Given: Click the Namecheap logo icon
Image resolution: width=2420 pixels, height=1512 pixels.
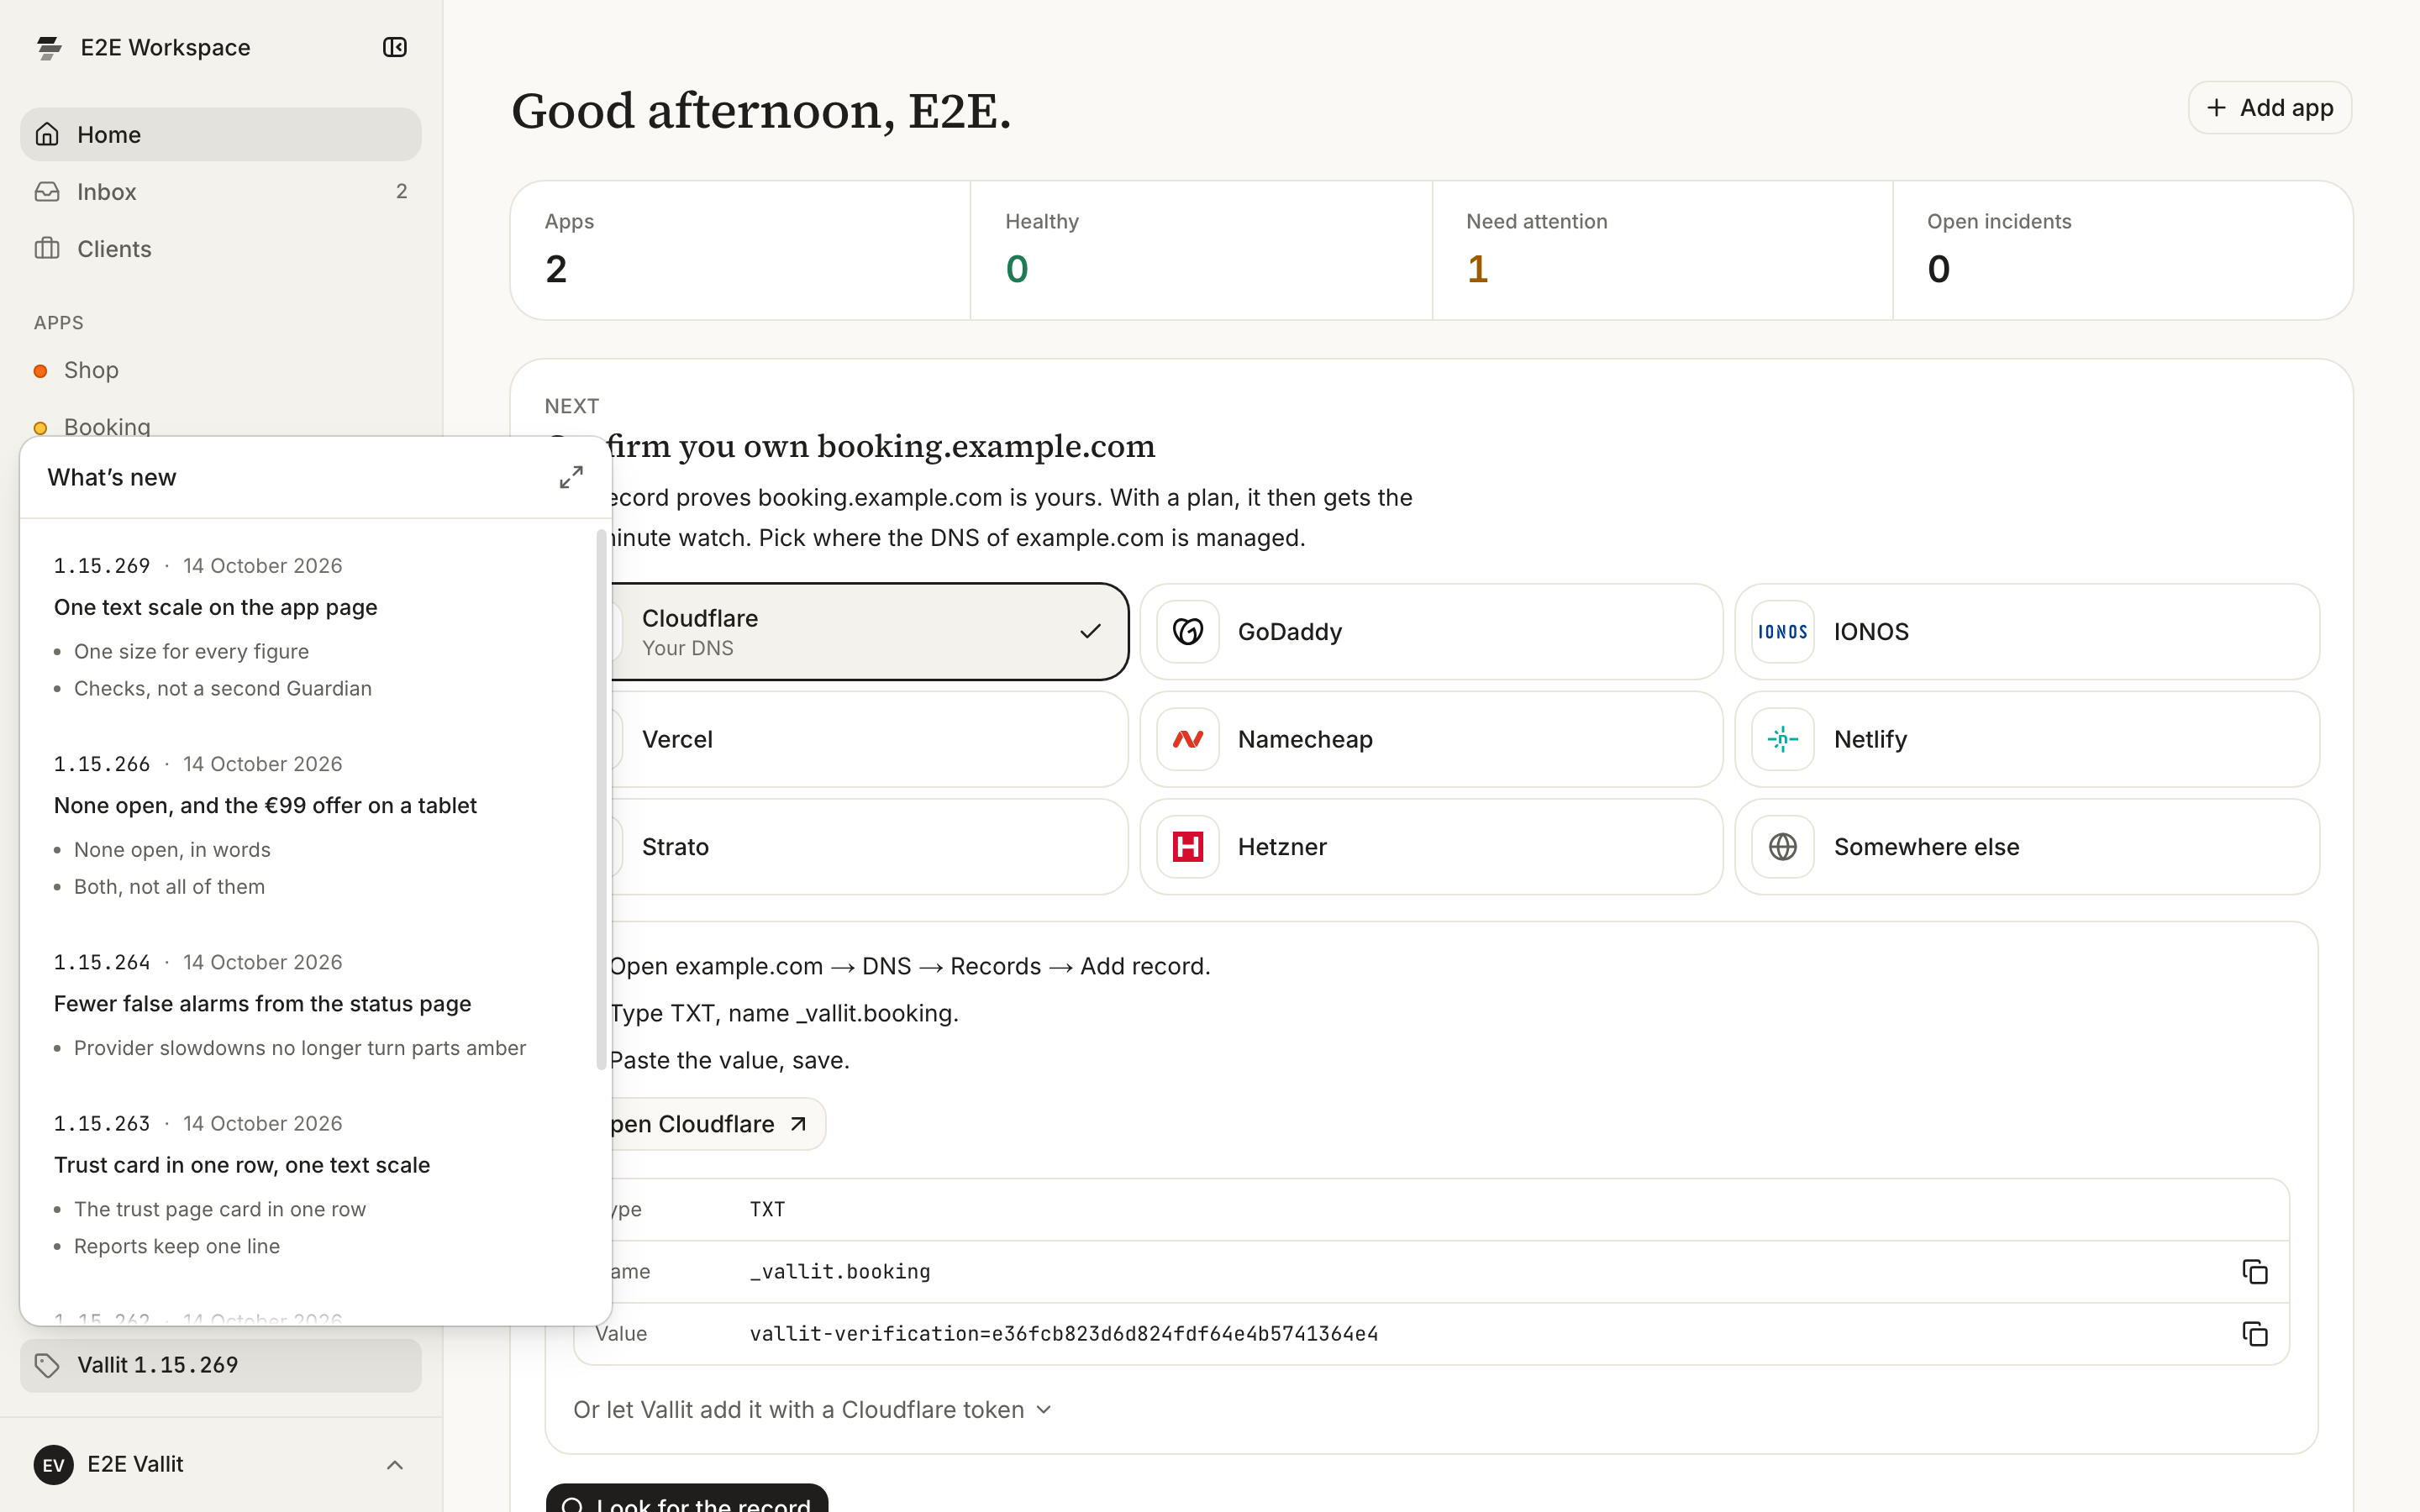Looking at the screenshot, I should (1188, 739).
